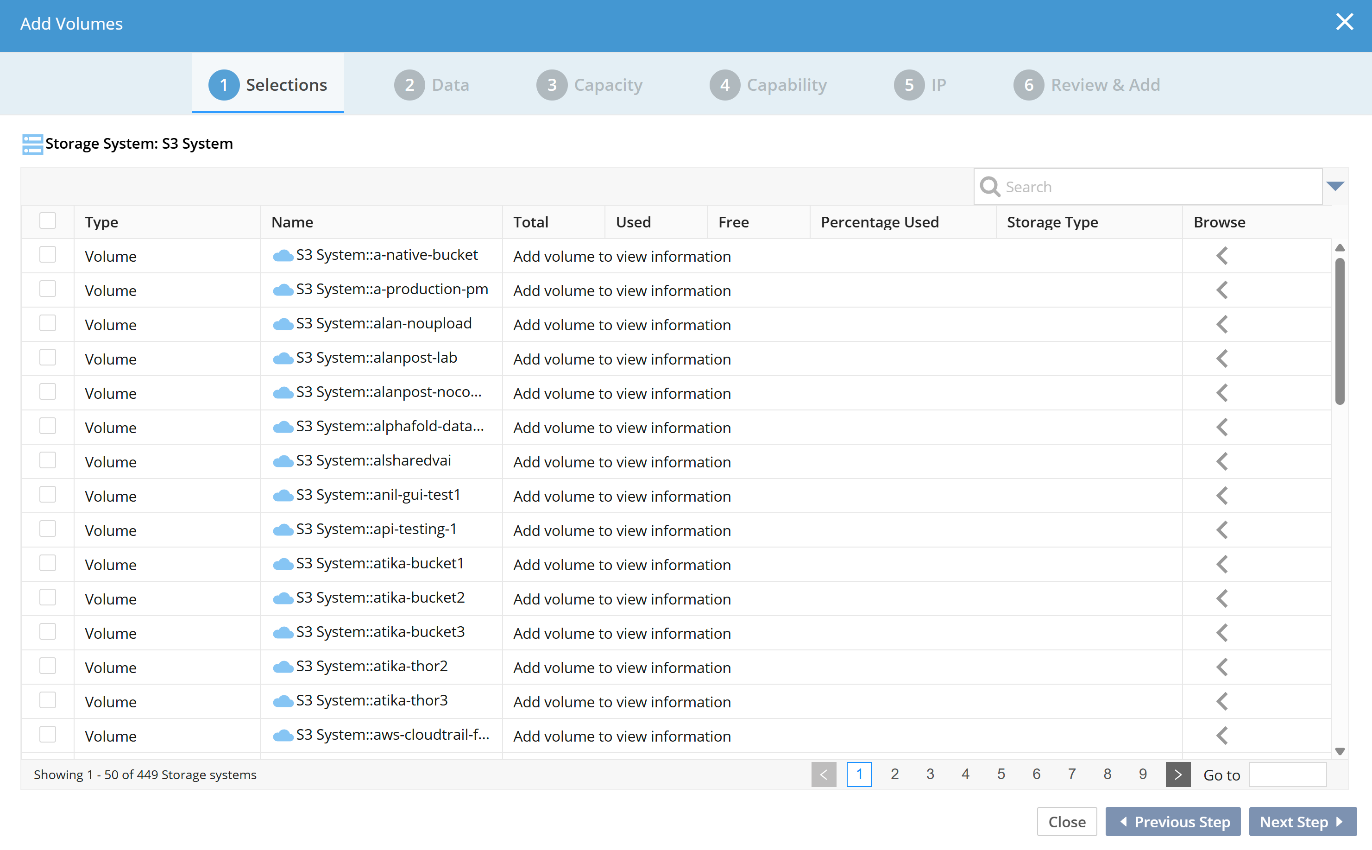The image size is (1372, 850).
Task: Click the previous results page arrow
Action: point(824,774)
